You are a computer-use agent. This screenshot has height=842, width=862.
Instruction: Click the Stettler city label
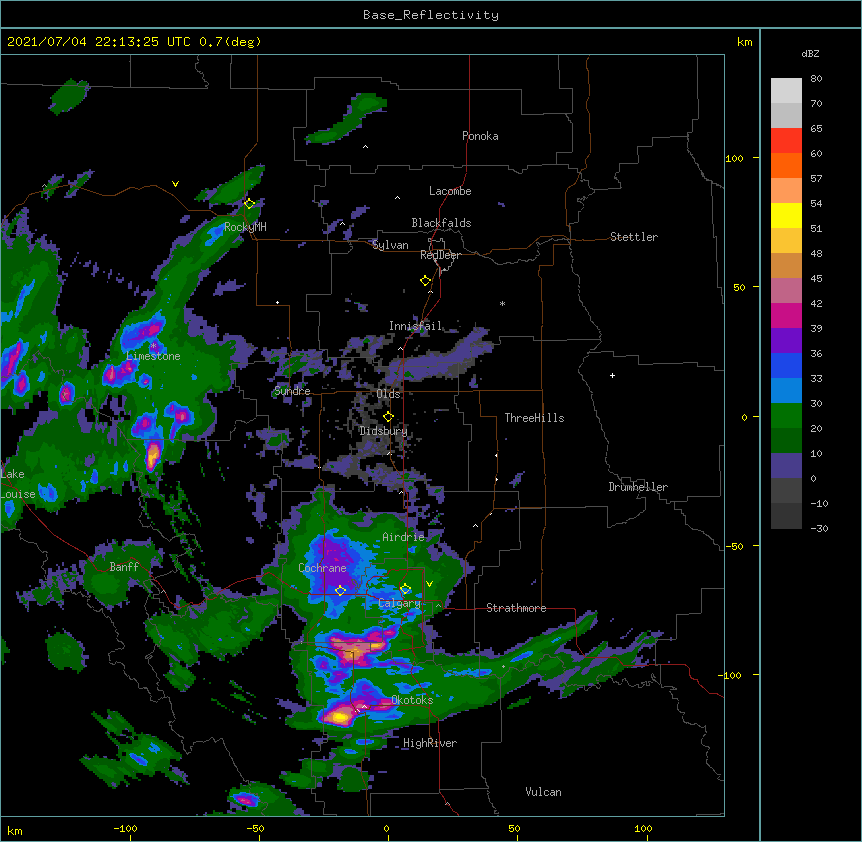point(634,237)
